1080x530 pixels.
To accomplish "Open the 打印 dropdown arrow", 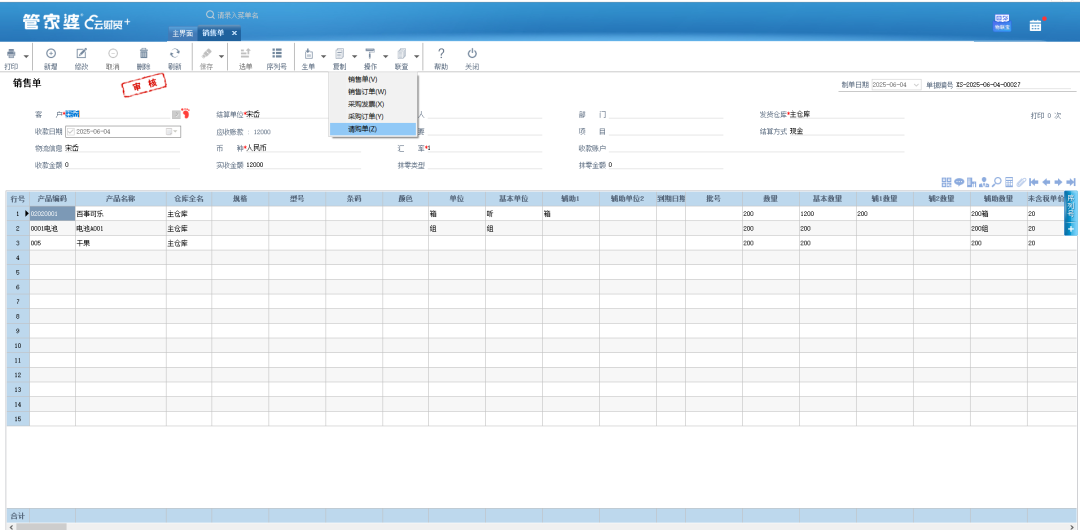I will (25, 56).
